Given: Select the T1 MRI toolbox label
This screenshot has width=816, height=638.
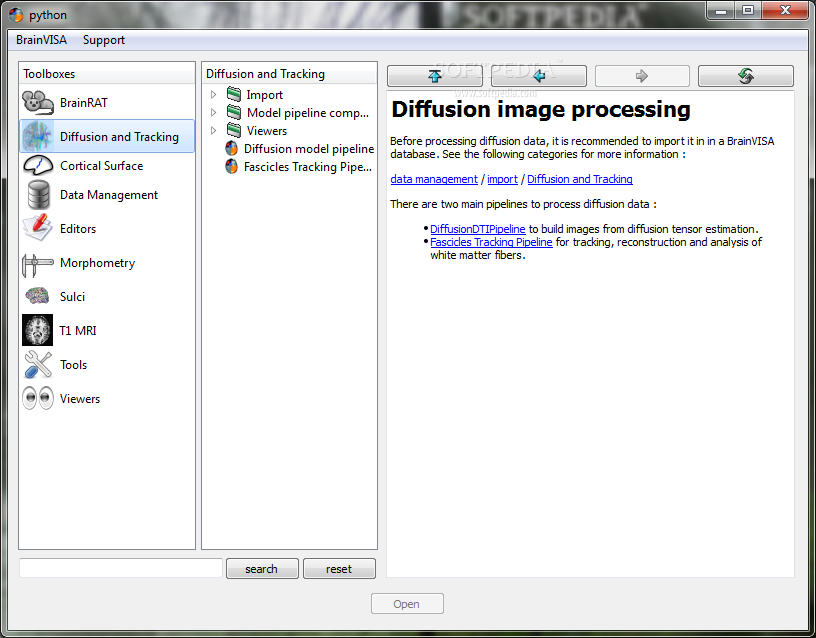Looking at the screenshot, I should (78, 330).
